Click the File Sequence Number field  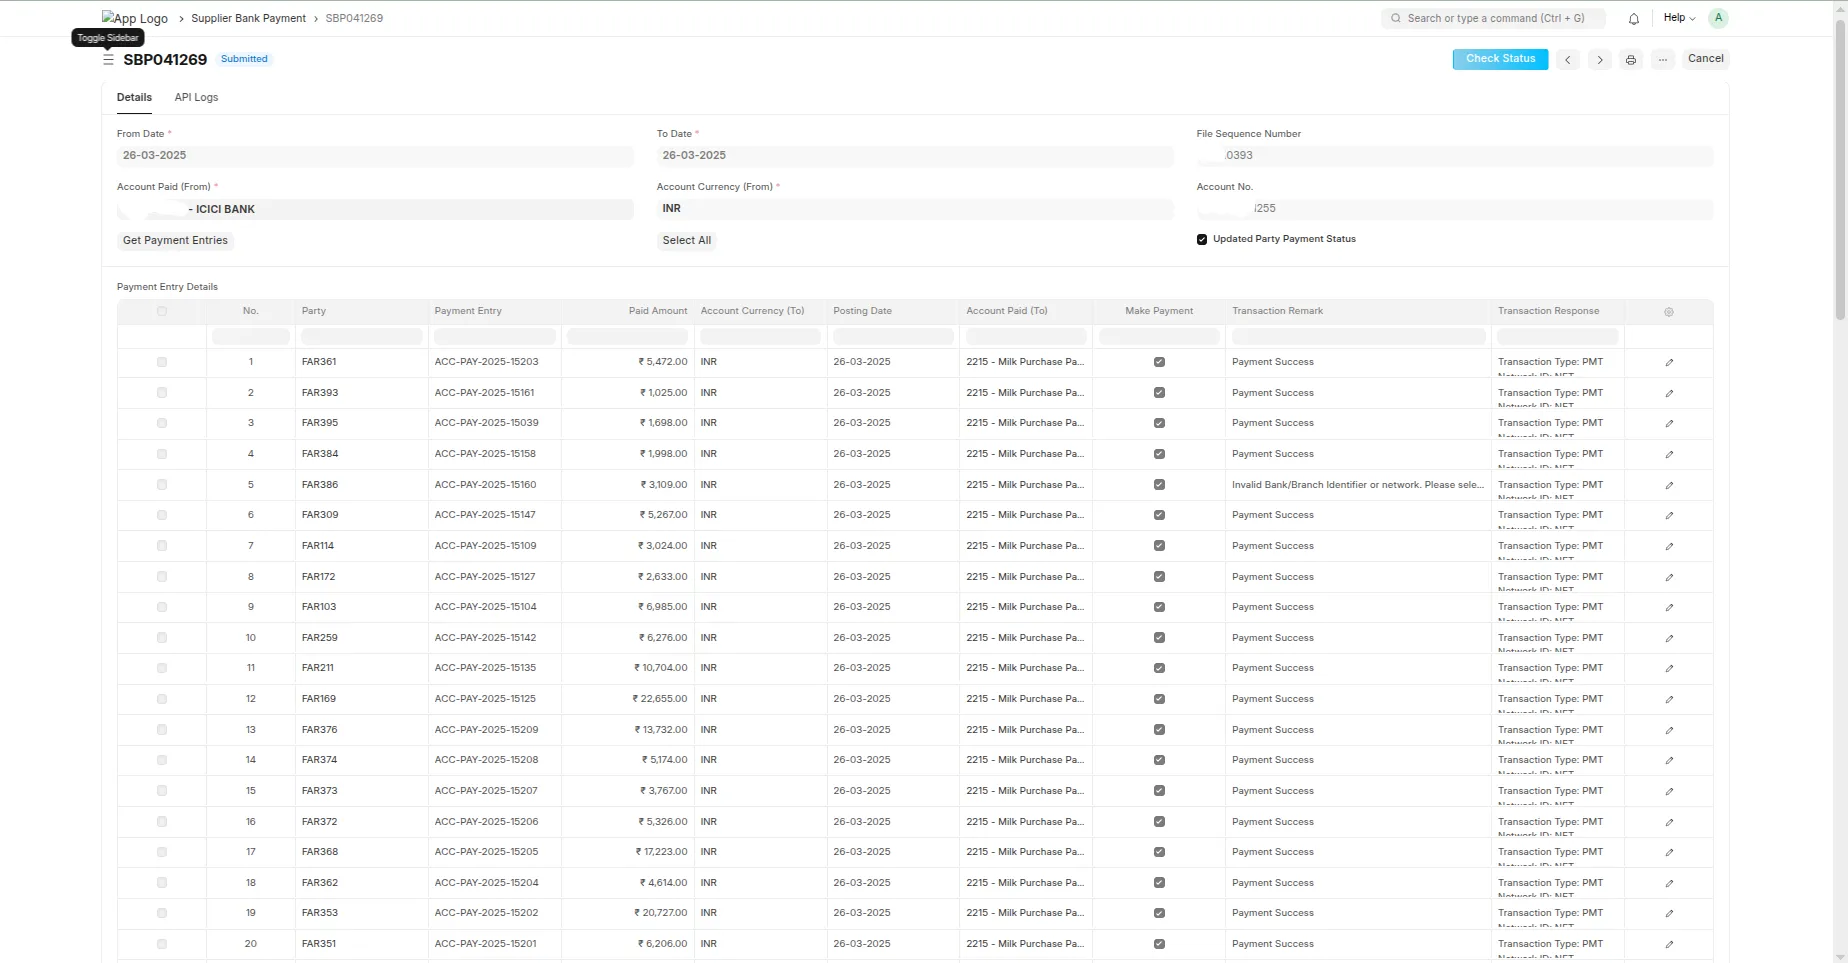pos(1455,156)
